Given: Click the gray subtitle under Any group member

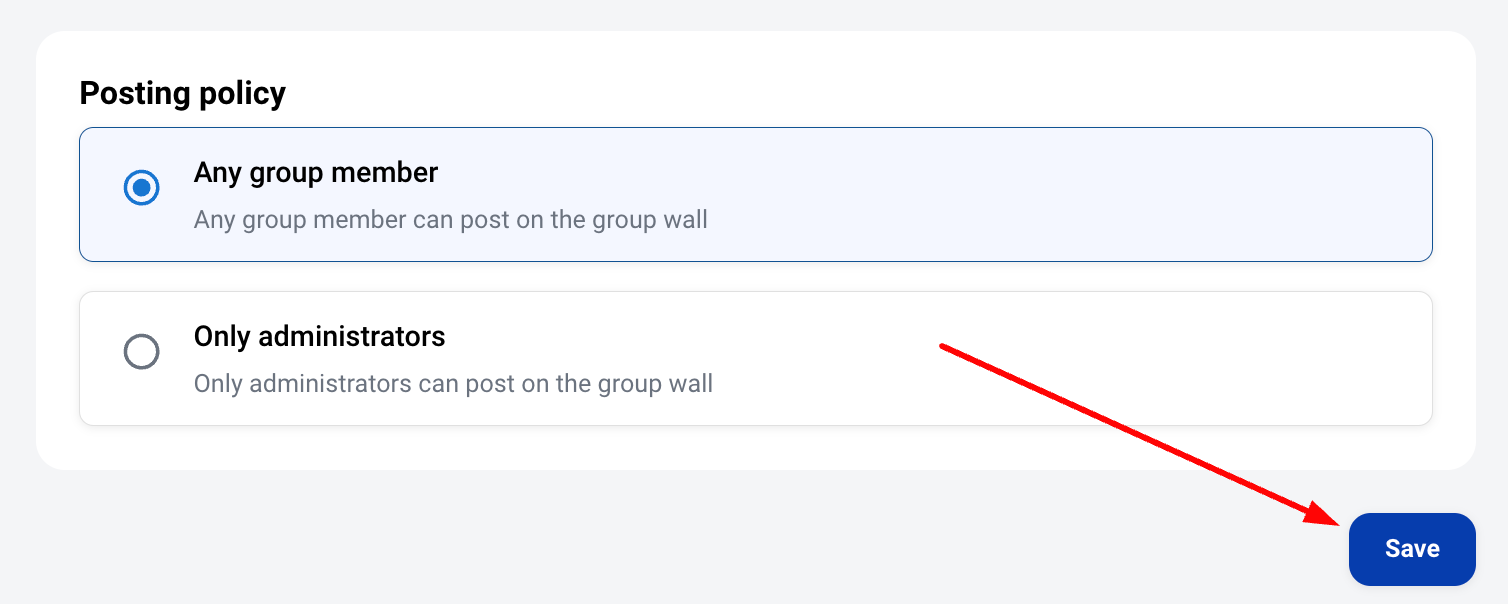Looking at the screenshot, I should pyautogui.click(x=450, y=219).
